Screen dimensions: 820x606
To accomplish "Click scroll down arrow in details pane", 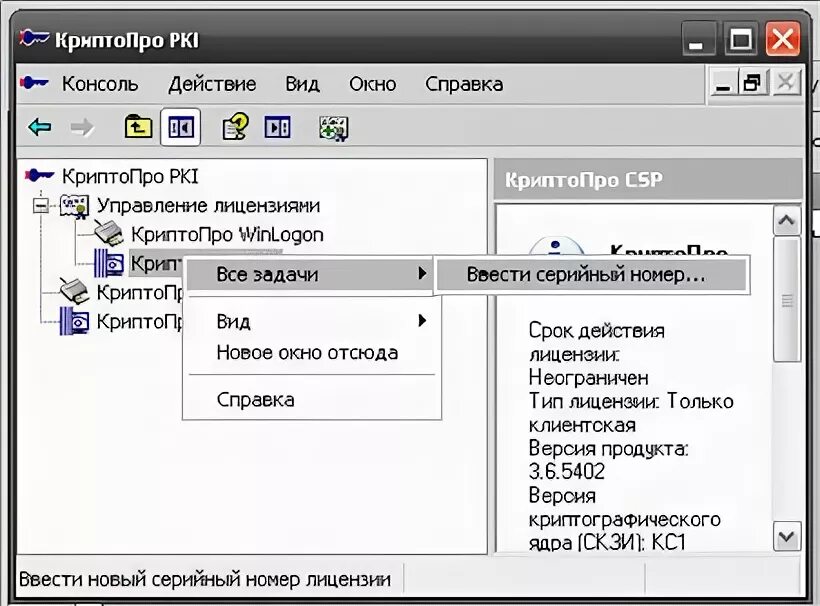I will point(787,536).
